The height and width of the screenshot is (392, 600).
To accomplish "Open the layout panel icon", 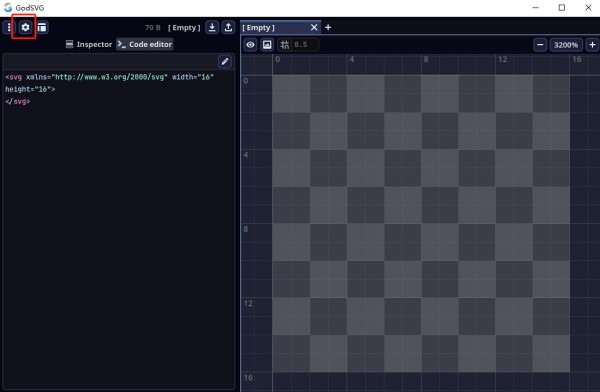I will pyautogui.click(x=42, y=27).
